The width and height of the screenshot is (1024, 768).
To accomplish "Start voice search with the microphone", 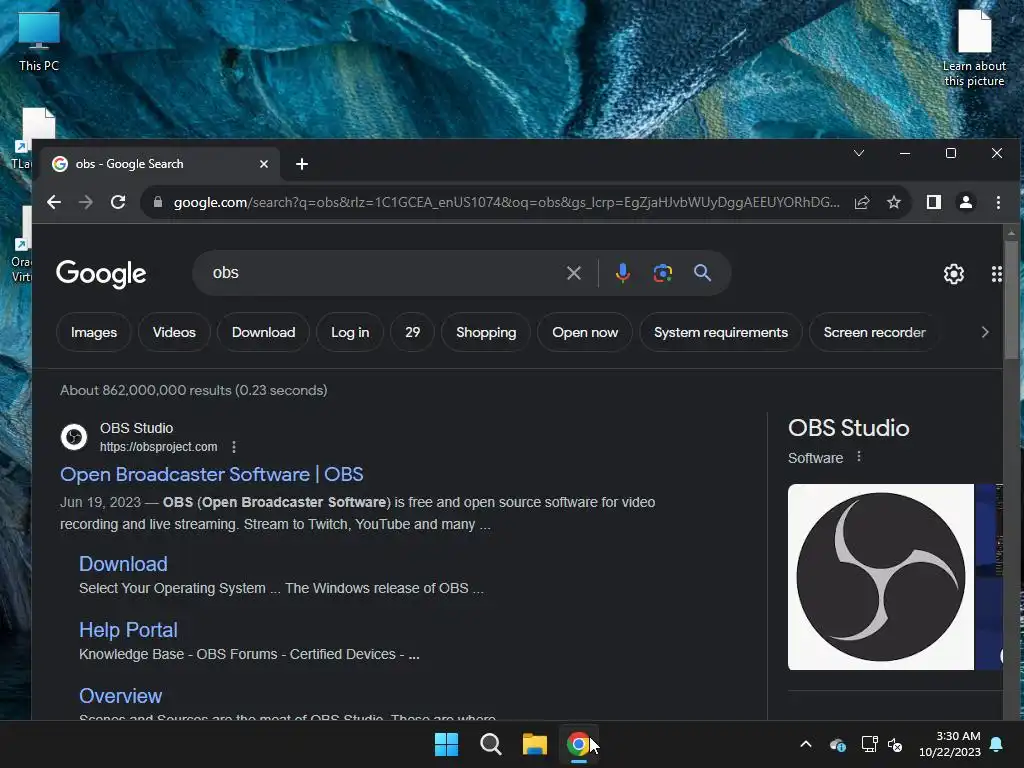I will click(x=623, y=273).
